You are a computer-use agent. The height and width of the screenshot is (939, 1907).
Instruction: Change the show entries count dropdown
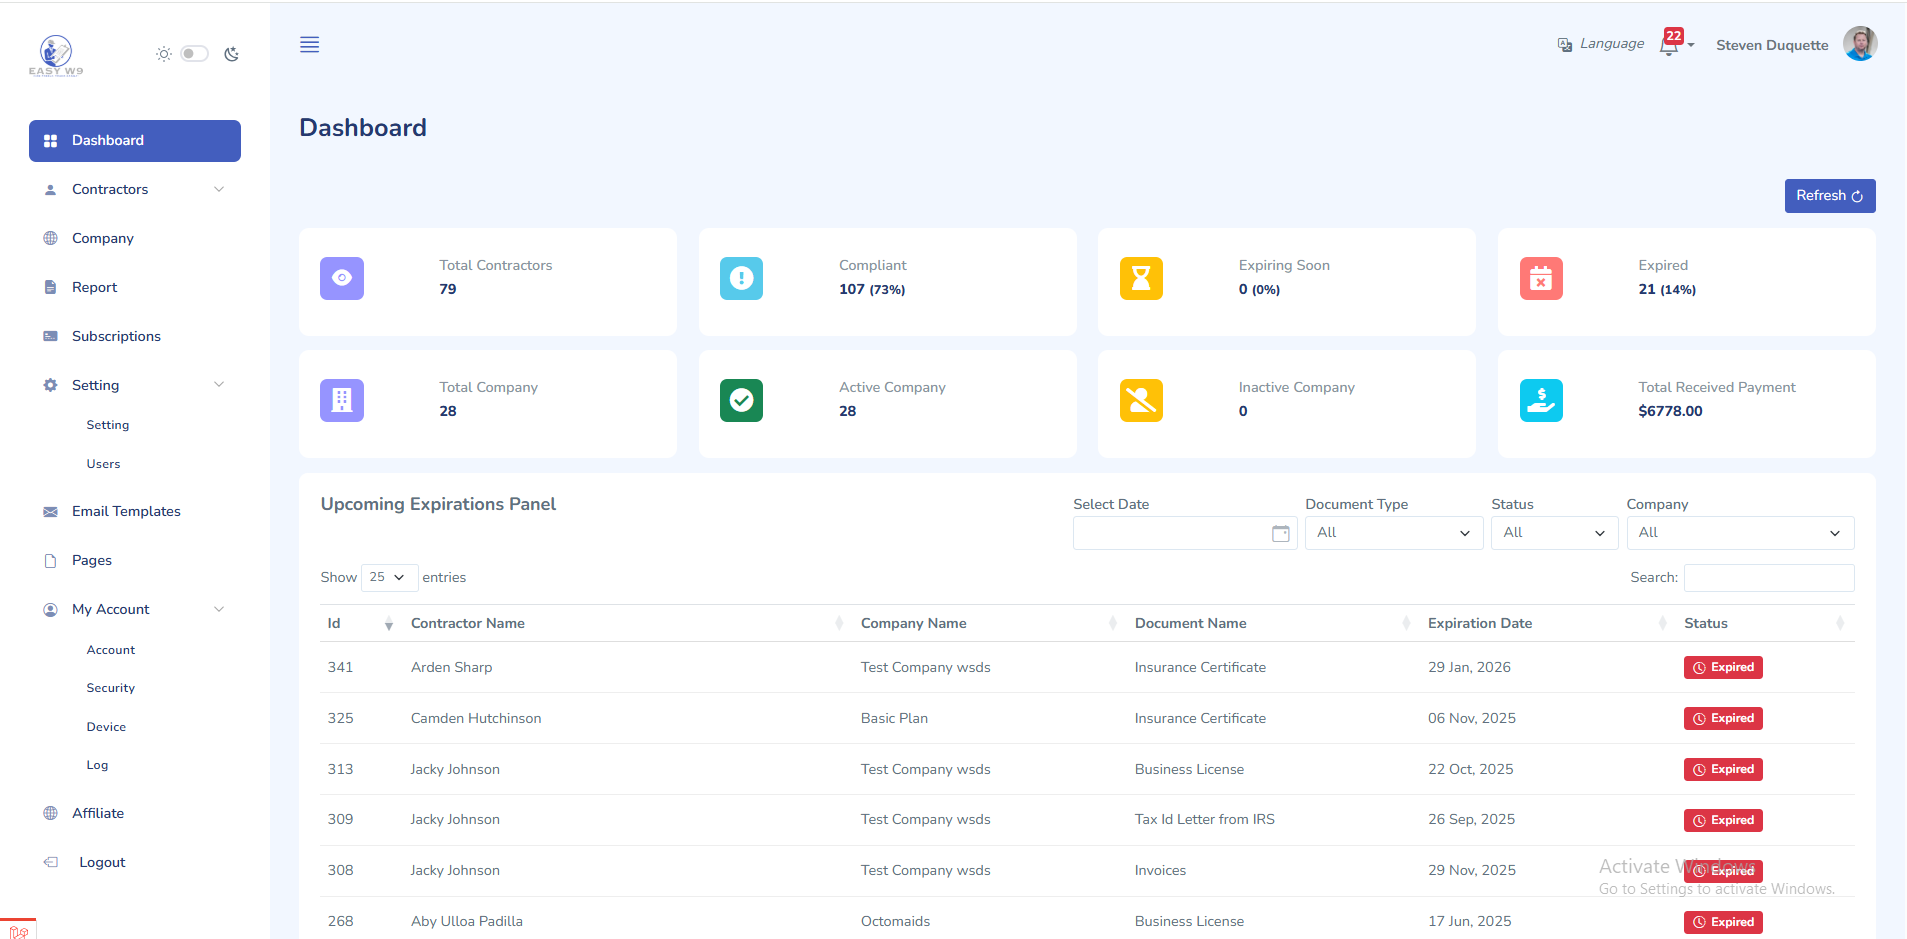click(388, 578)
